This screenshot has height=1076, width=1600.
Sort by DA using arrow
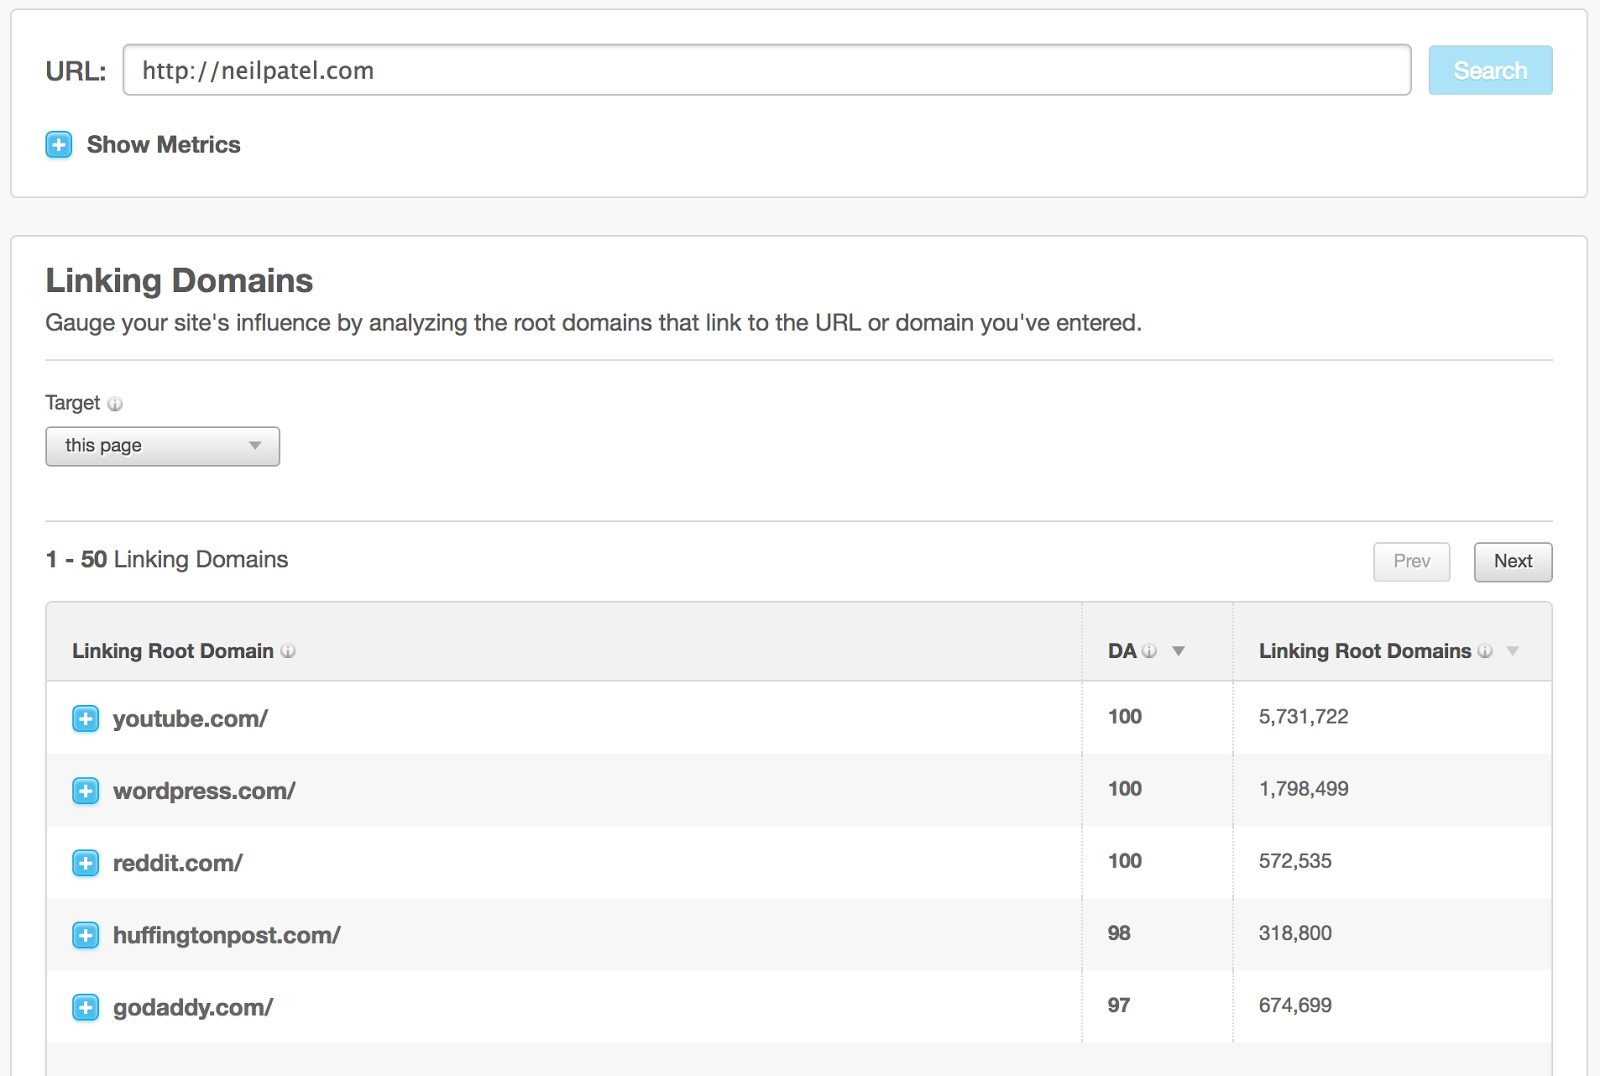pos(1179,651)
